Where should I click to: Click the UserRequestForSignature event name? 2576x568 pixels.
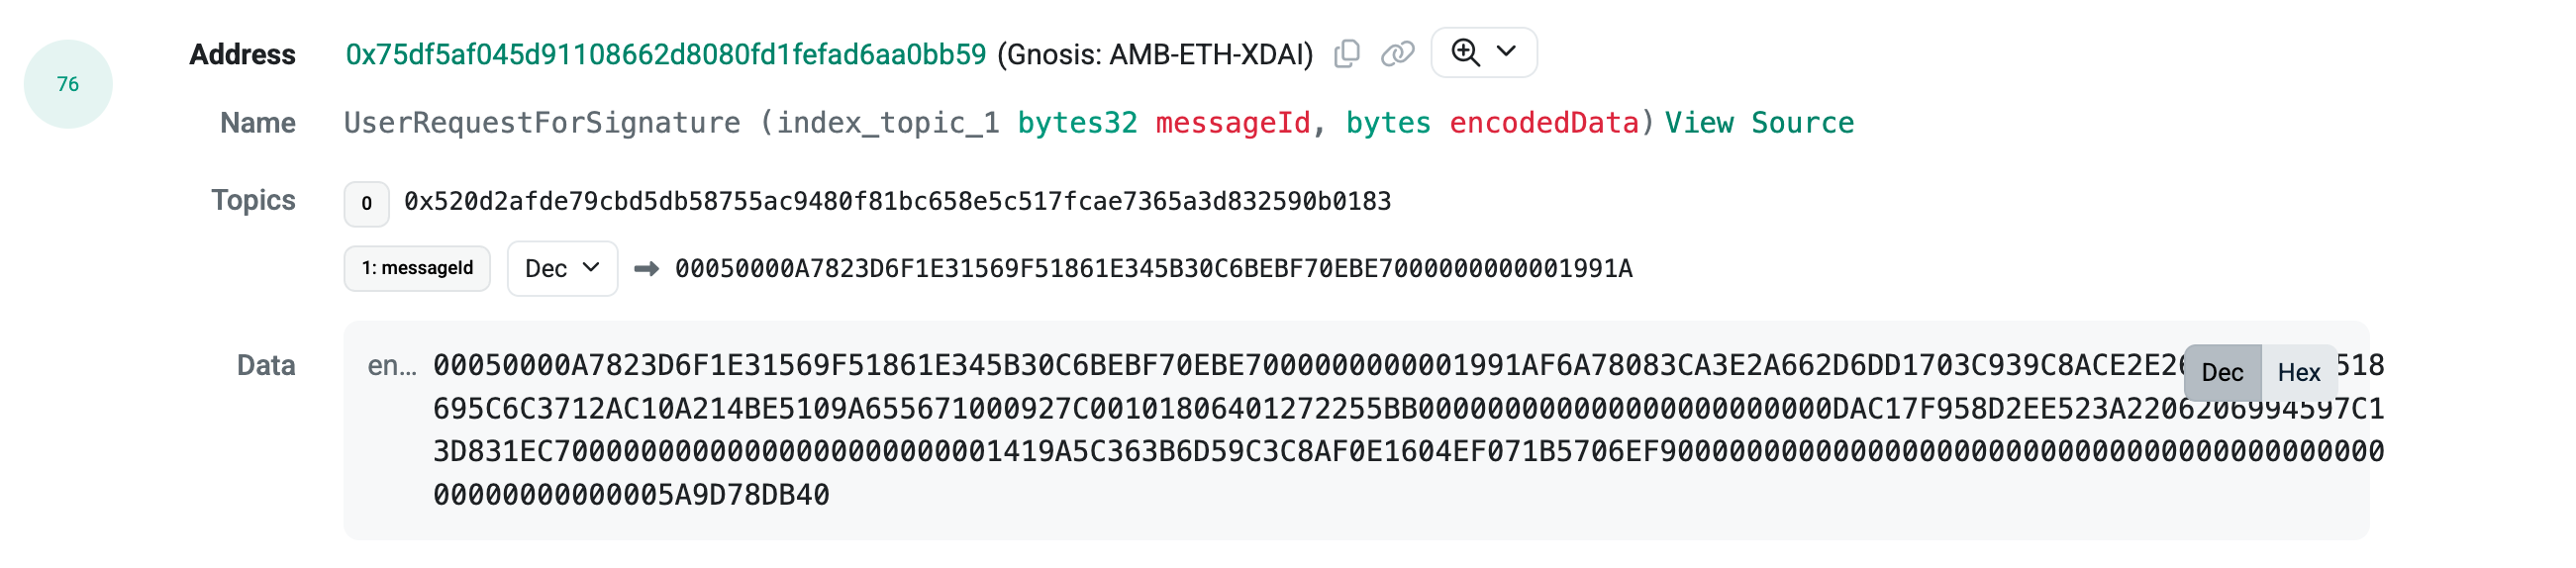pyautogui.click(x=542, y=123)
